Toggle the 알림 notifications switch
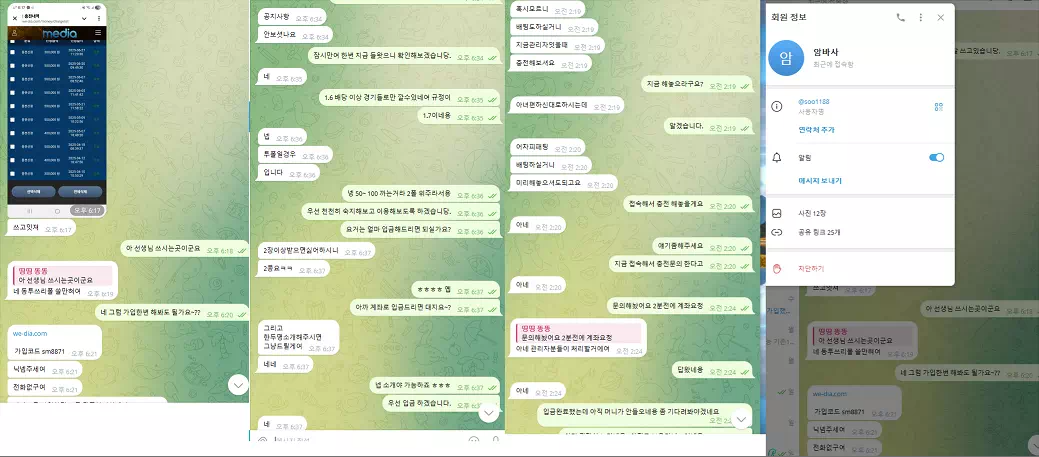 pyautogui.click(x=936, y=158)
